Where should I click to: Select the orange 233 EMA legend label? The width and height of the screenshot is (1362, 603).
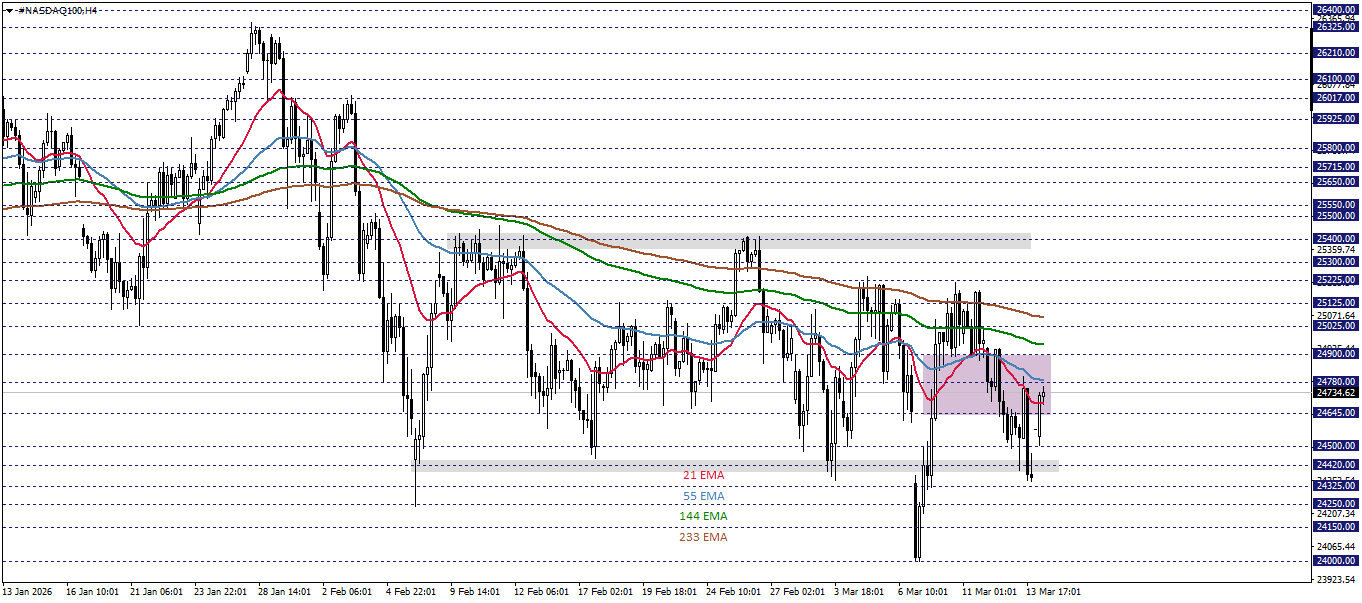[703, 537]
